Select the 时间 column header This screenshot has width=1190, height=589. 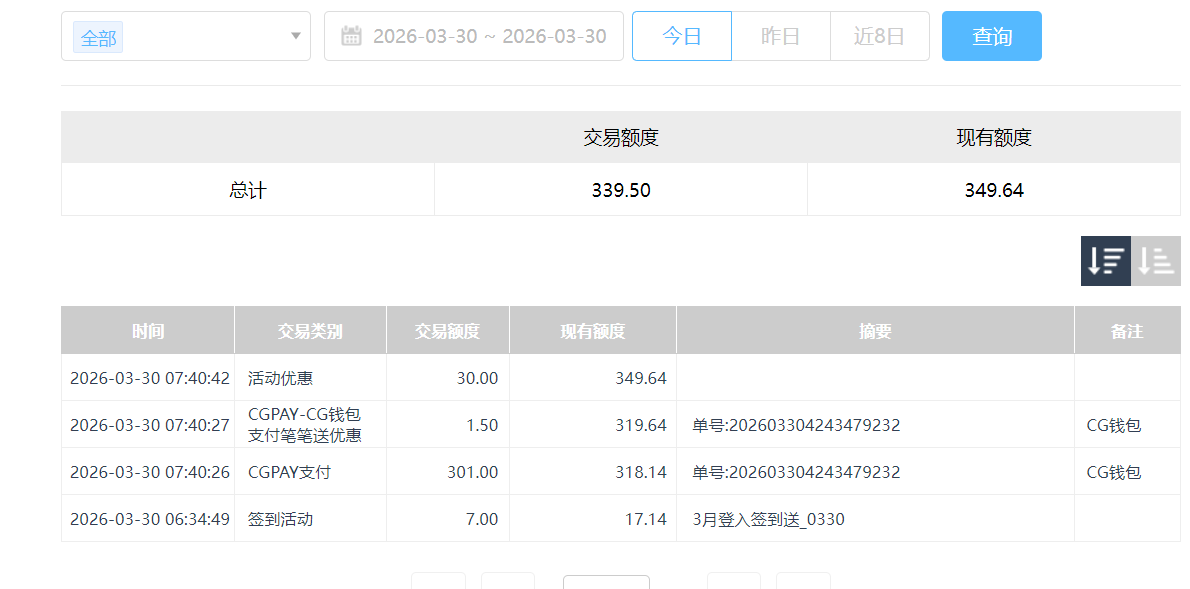148,329
